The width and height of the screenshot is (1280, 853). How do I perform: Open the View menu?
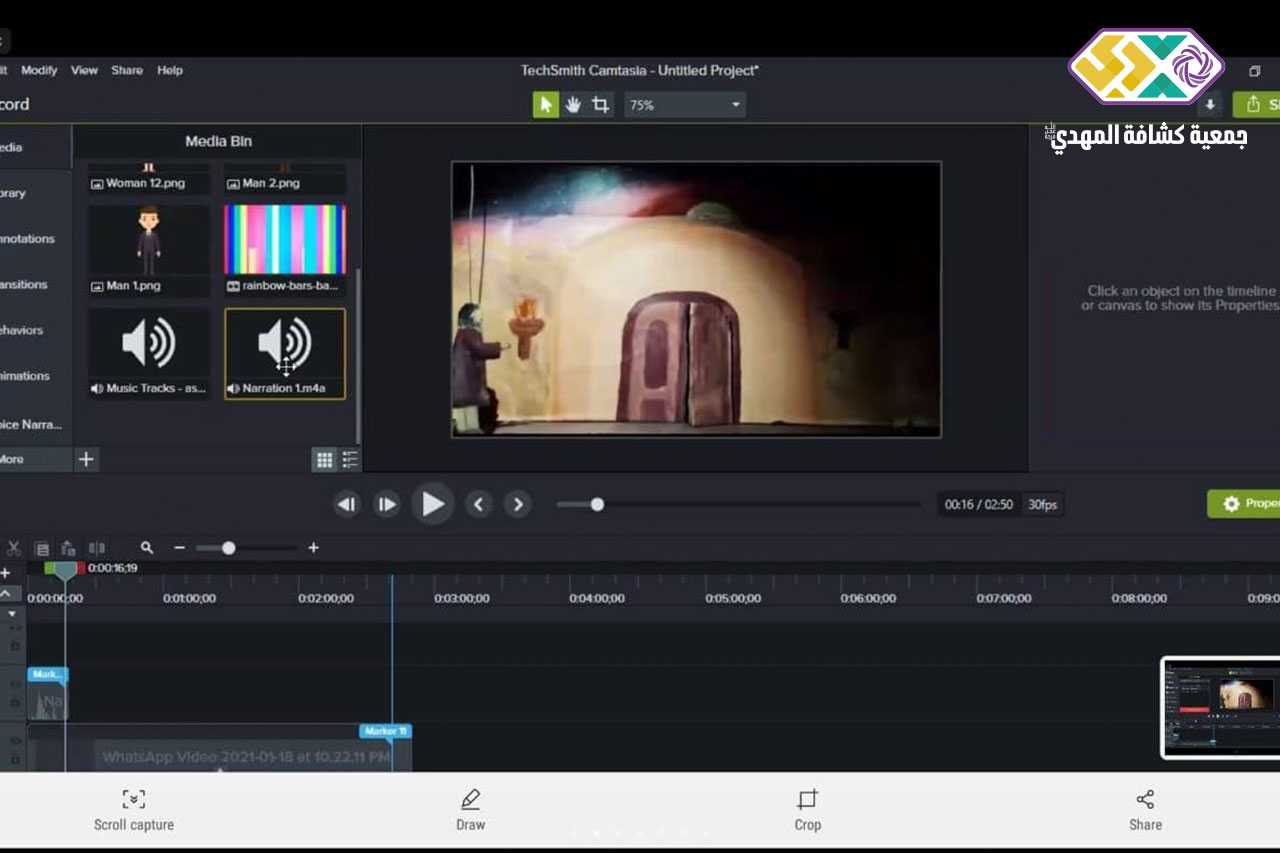pos(84,70)
